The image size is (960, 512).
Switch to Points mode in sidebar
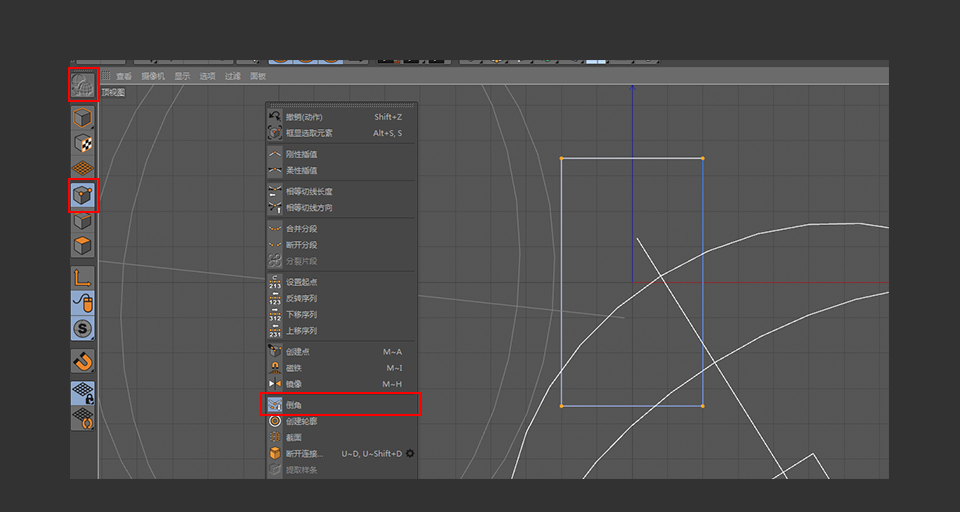(x=84, y=195)
